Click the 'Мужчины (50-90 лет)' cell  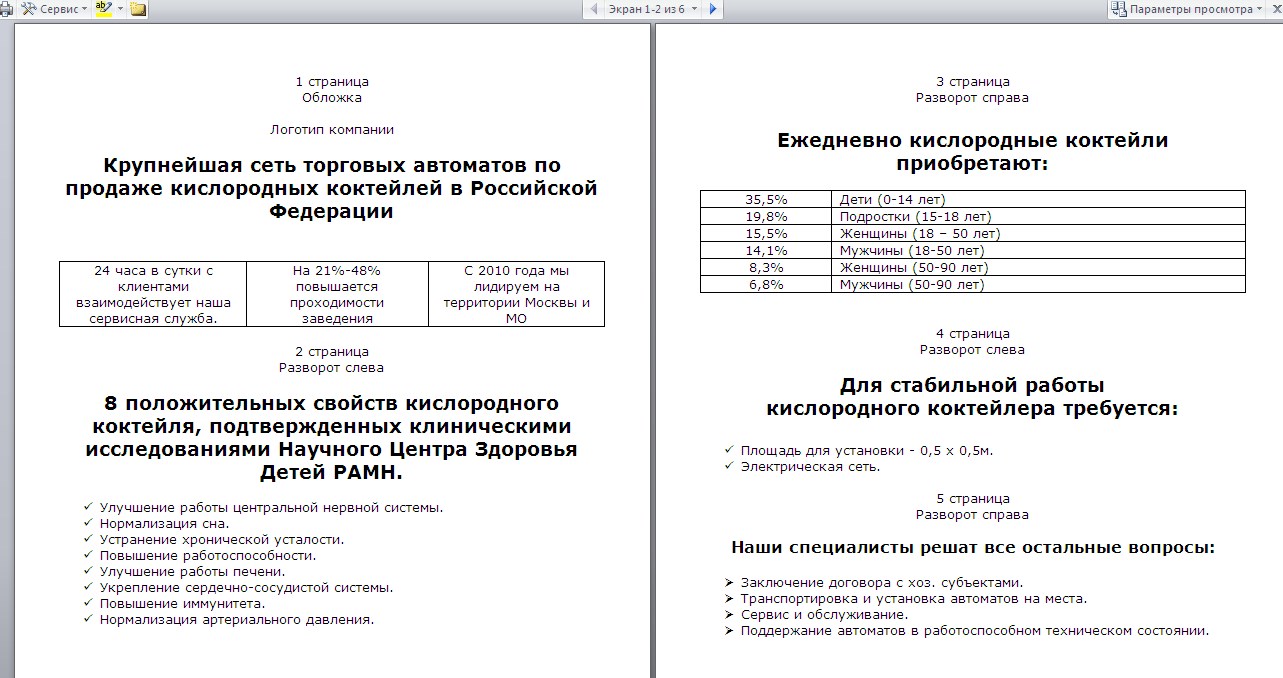pyautogui.click(x=1038, y=284)
